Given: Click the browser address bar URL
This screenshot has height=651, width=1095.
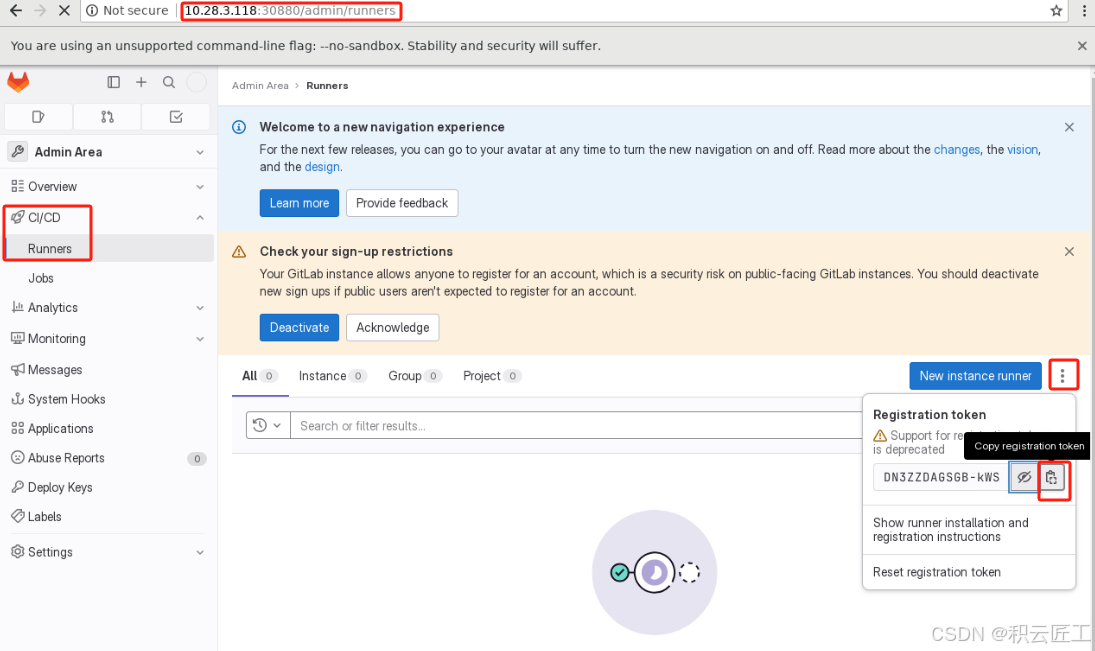Looking at the screenshot, I should (290, 10).
